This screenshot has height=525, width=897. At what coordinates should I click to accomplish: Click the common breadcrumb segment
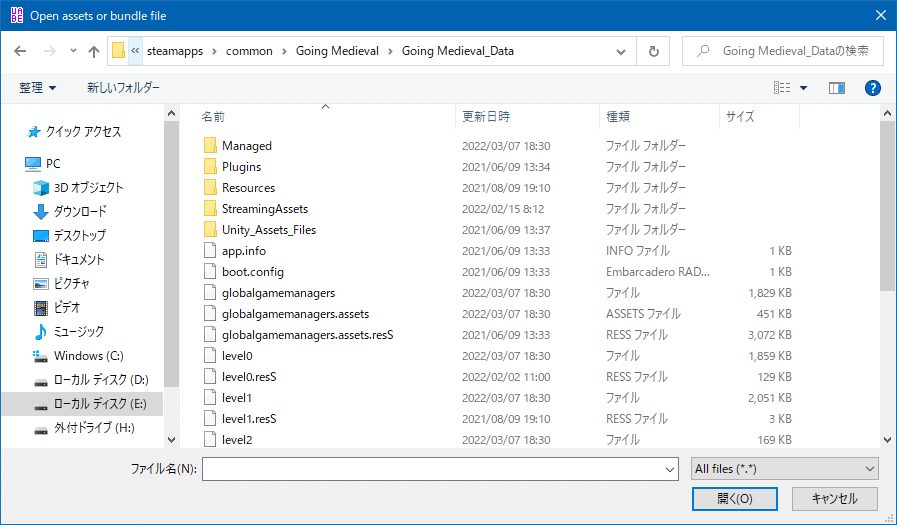coord(249,51)
